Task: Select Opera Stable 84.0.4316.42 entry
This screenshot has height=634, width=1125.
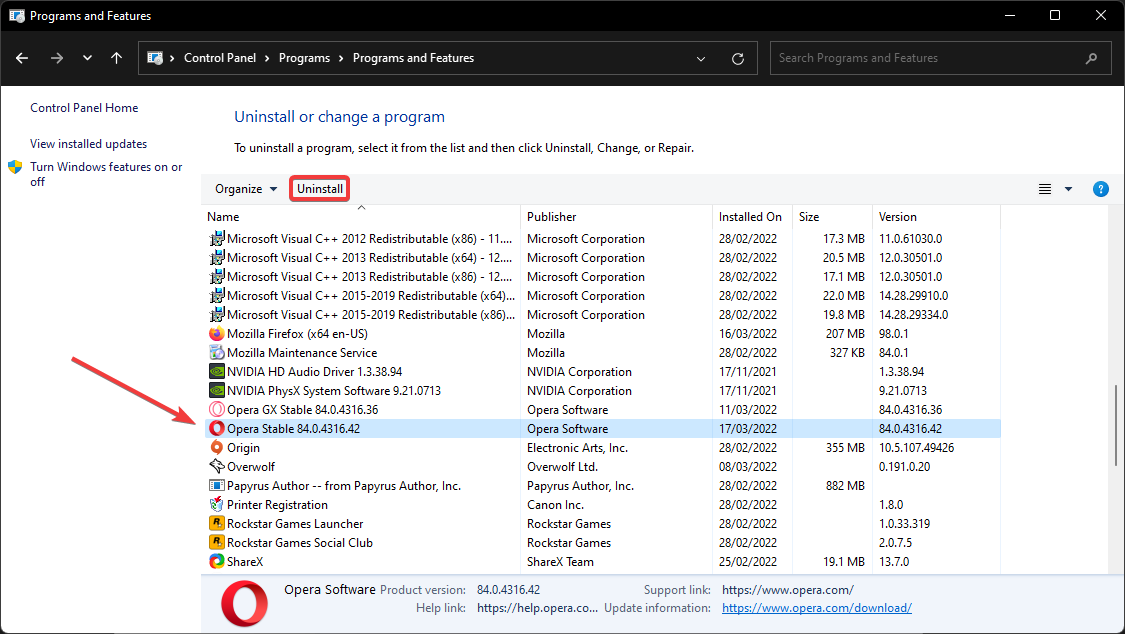Action: (293, 429)
